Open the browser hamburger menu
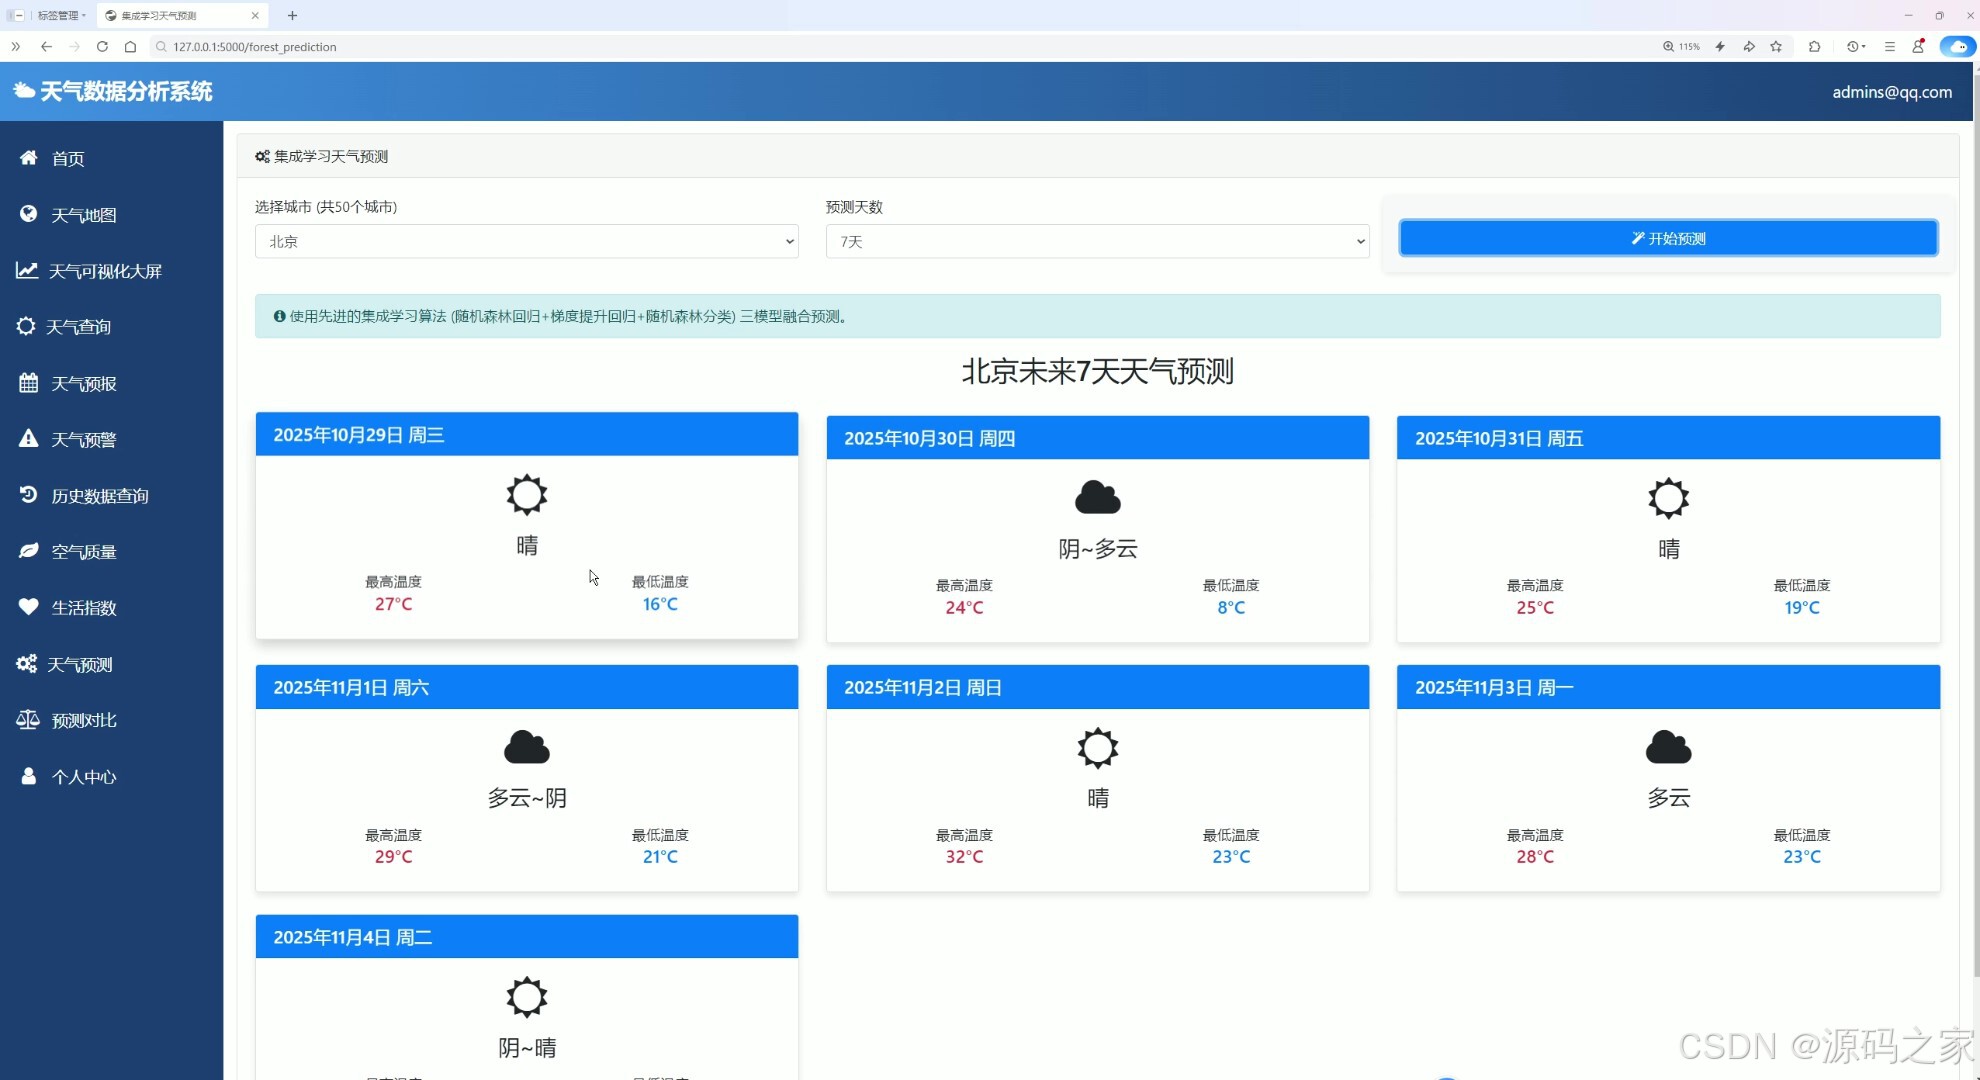Image resolution: width=1980 pixels, height=1080 pixels. click(x=1889, y=46)
